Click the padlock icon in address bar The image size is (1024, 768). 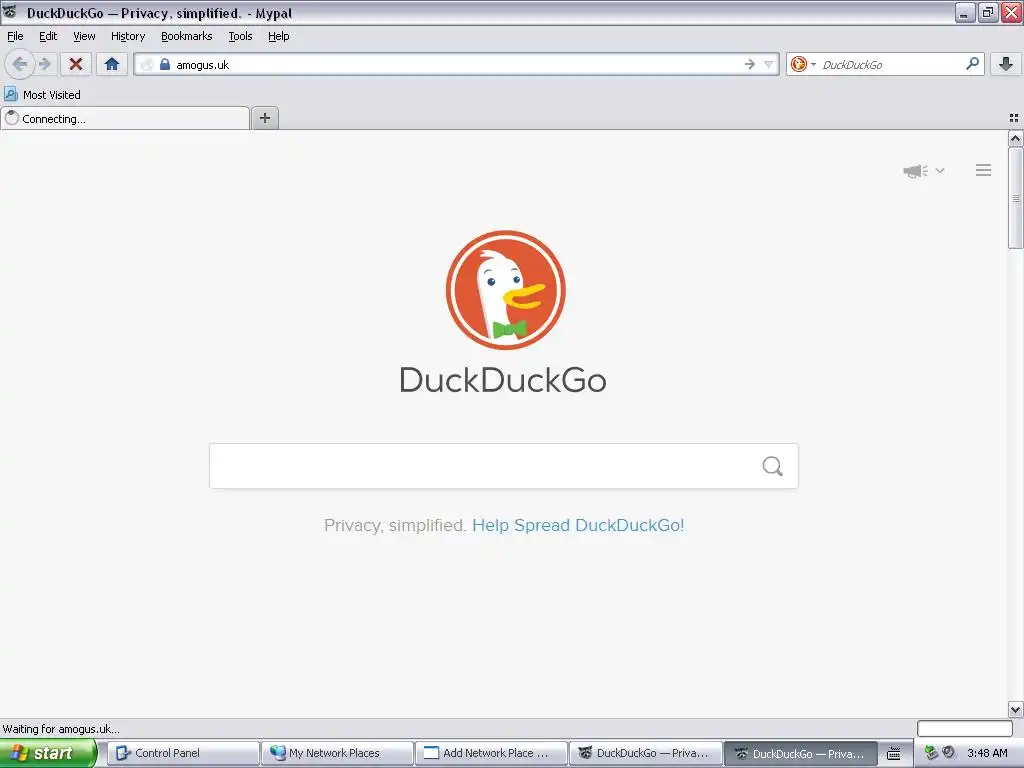165,64
